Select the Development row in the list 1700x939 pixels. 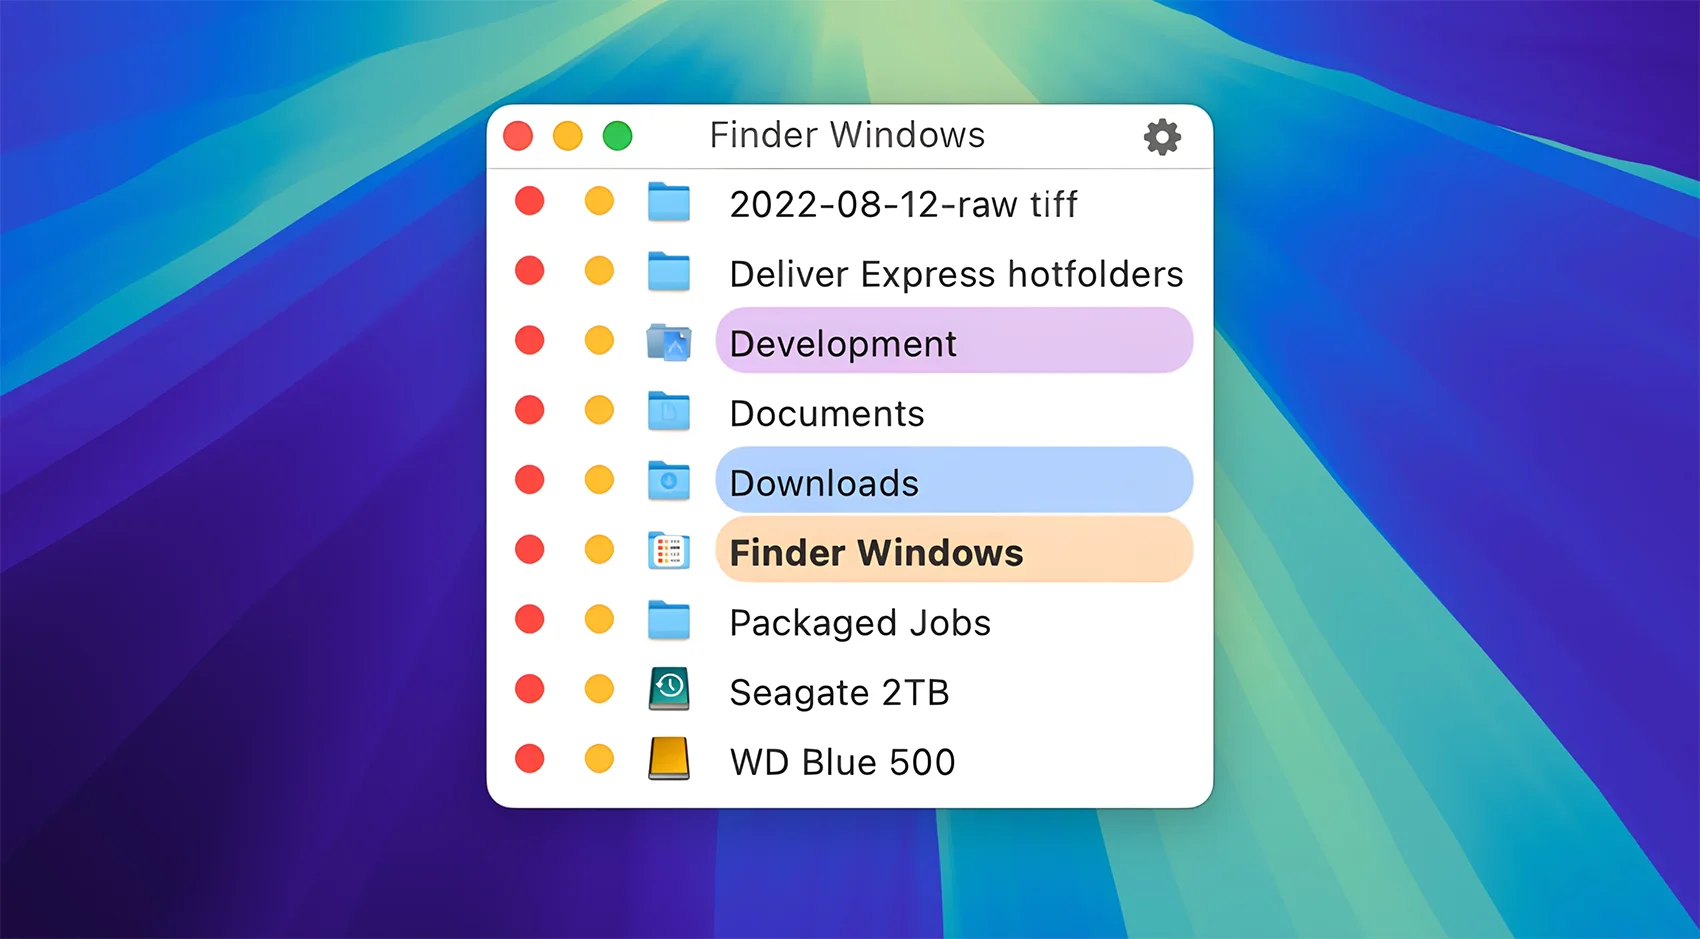(953, 342)
